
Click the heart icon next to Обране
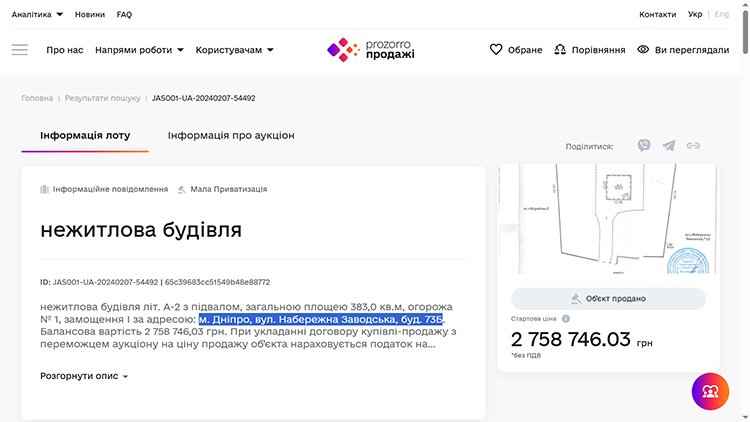pos(496,49)
